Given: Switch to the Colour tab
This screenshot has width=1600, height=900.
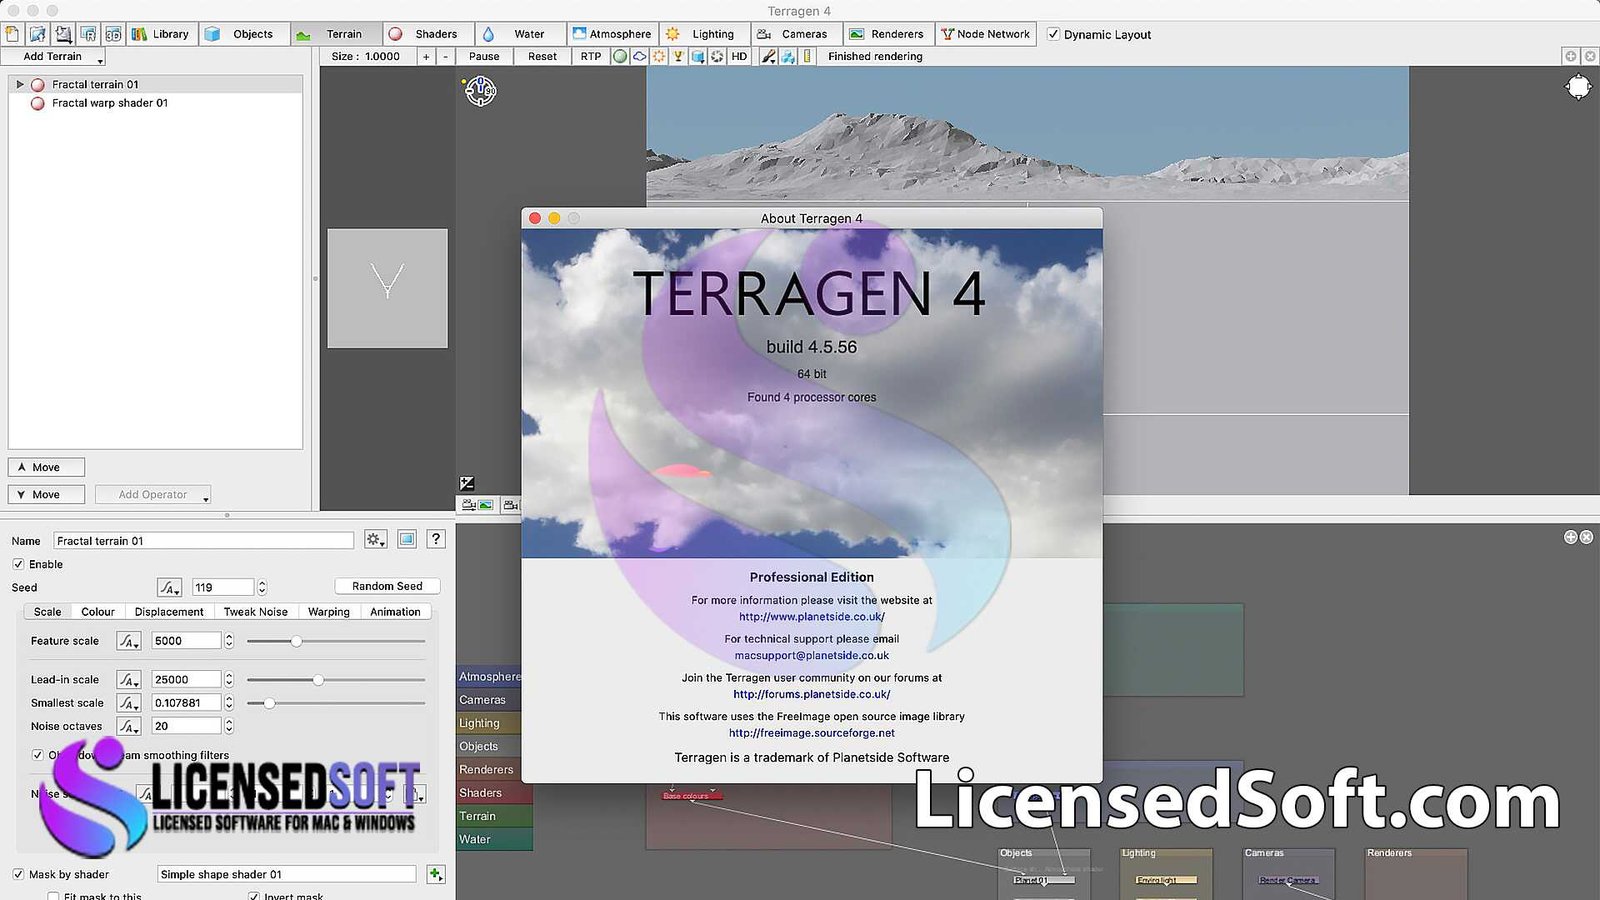Looking at the screenshot, I should (x=98, y=612).
